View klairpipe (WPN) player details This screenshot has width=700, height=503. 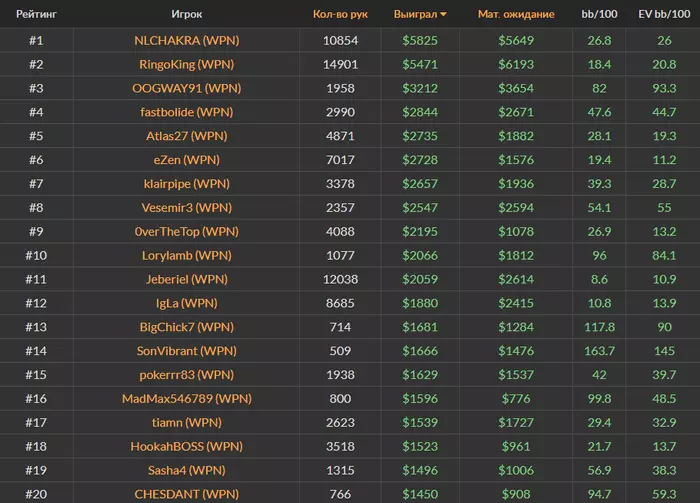pos(187,184)
